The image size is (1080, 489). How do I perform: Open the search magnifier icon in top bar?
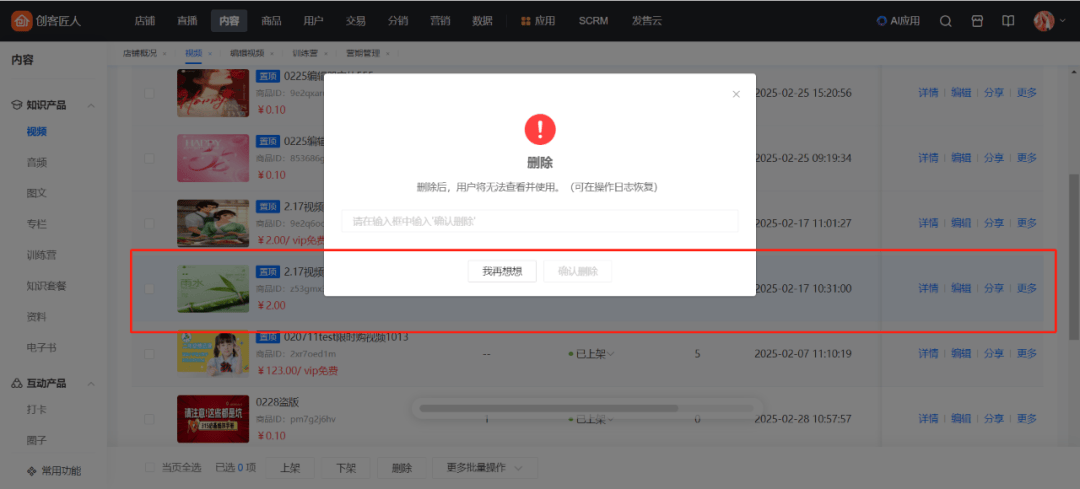click(x=945, y=21)
